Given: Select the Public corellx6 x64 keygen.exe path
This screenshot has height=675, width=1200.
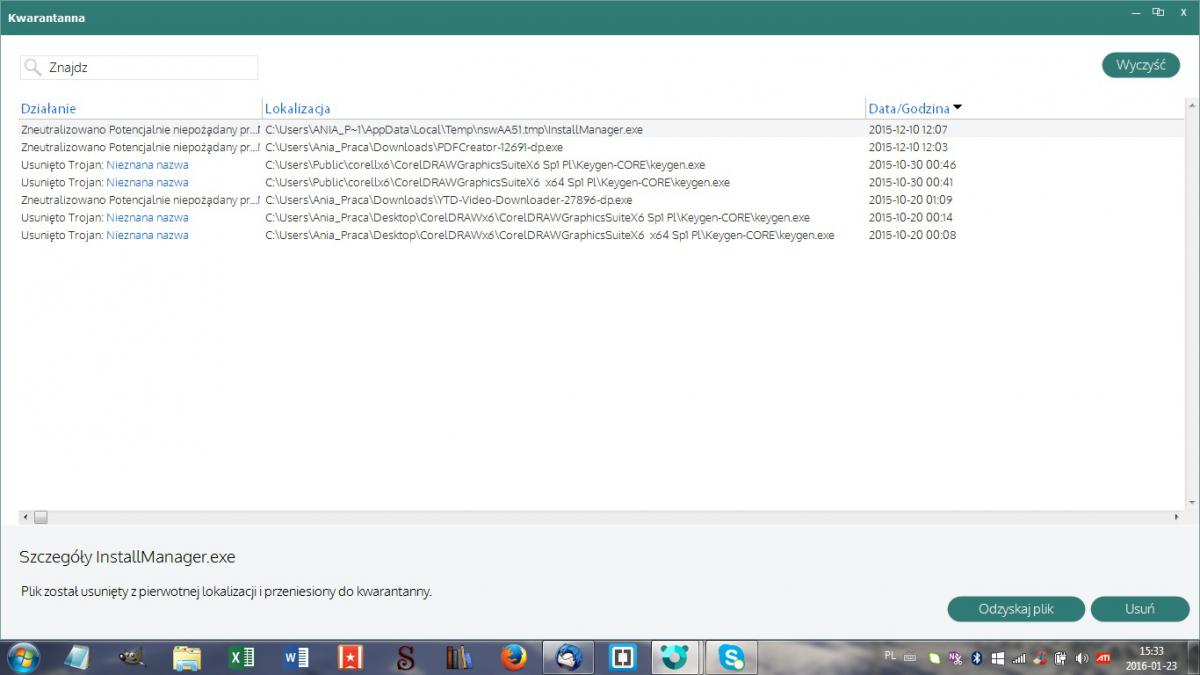Looking at the screenshot, I should (497, 183).
